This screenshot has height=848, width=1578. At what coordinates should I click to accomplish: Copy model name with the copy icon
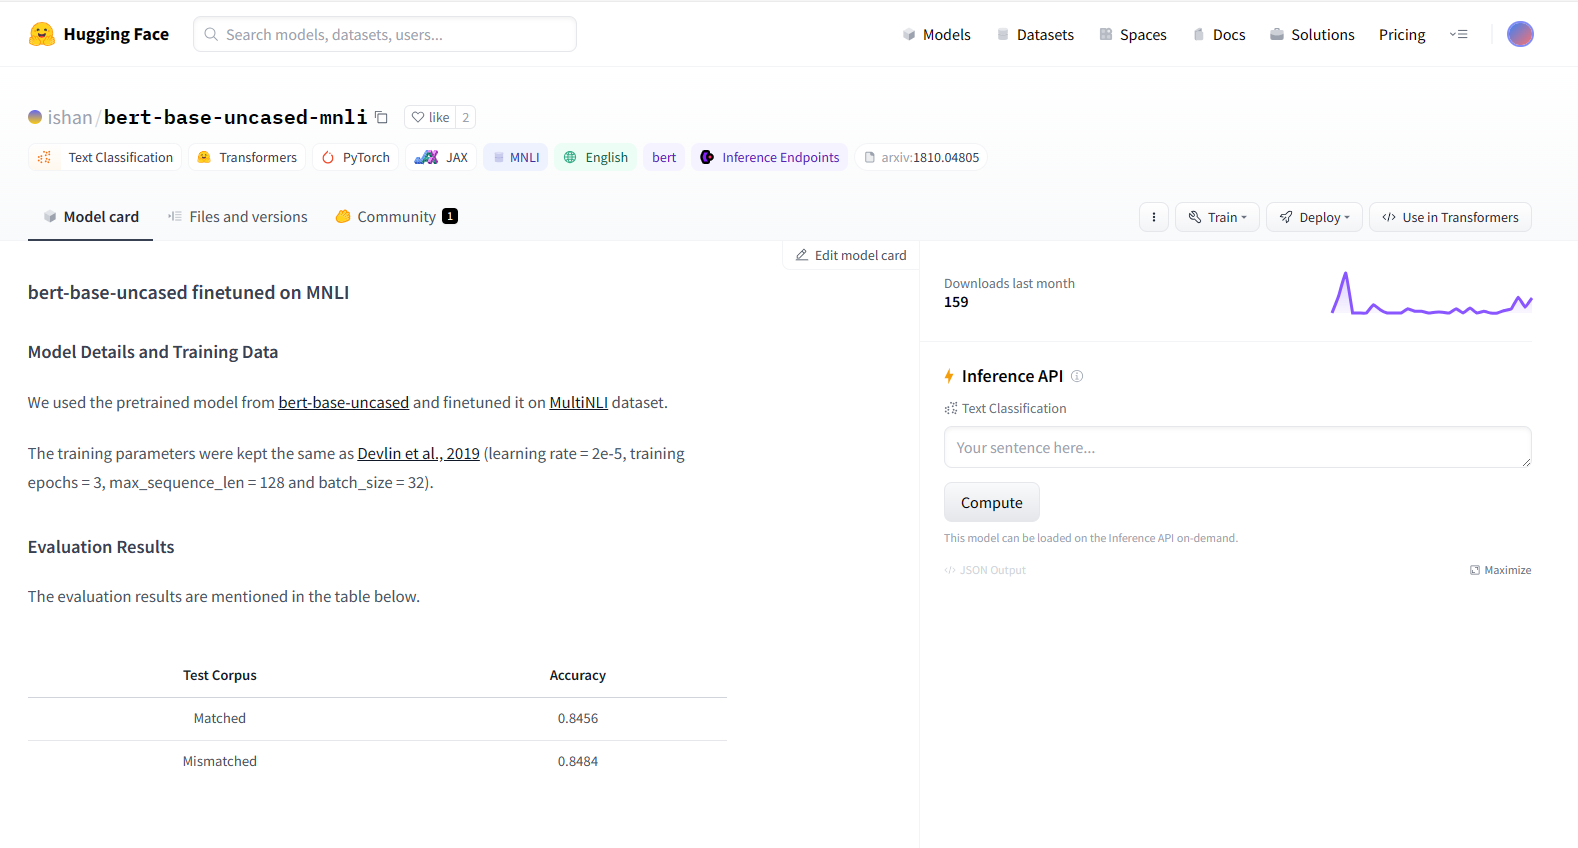381,117
